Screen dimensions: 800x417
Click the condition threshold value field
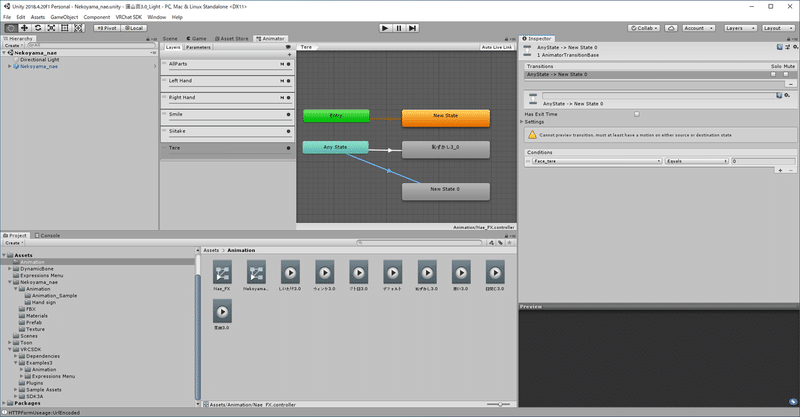click(x=763, y=161)
